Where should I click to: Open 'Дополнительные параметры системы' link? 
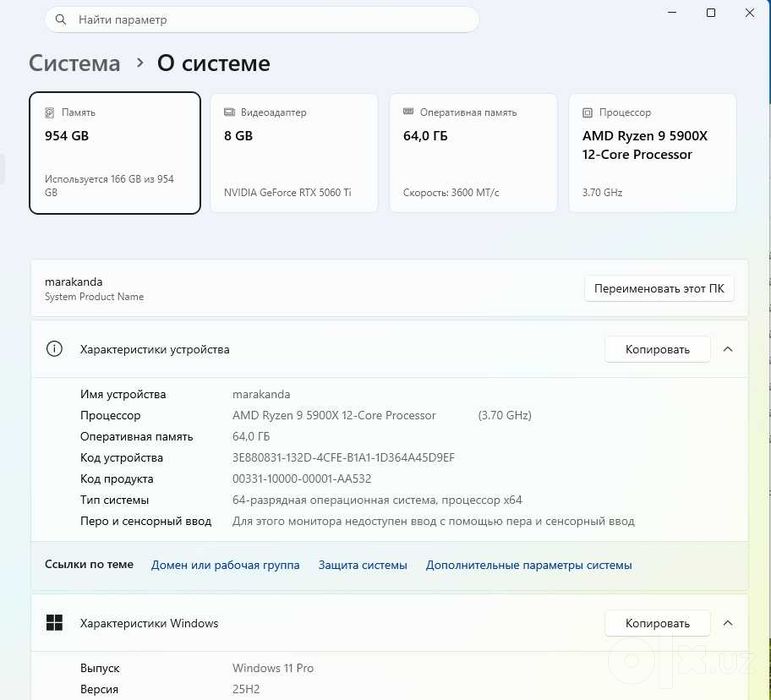(x=529, y=565)
